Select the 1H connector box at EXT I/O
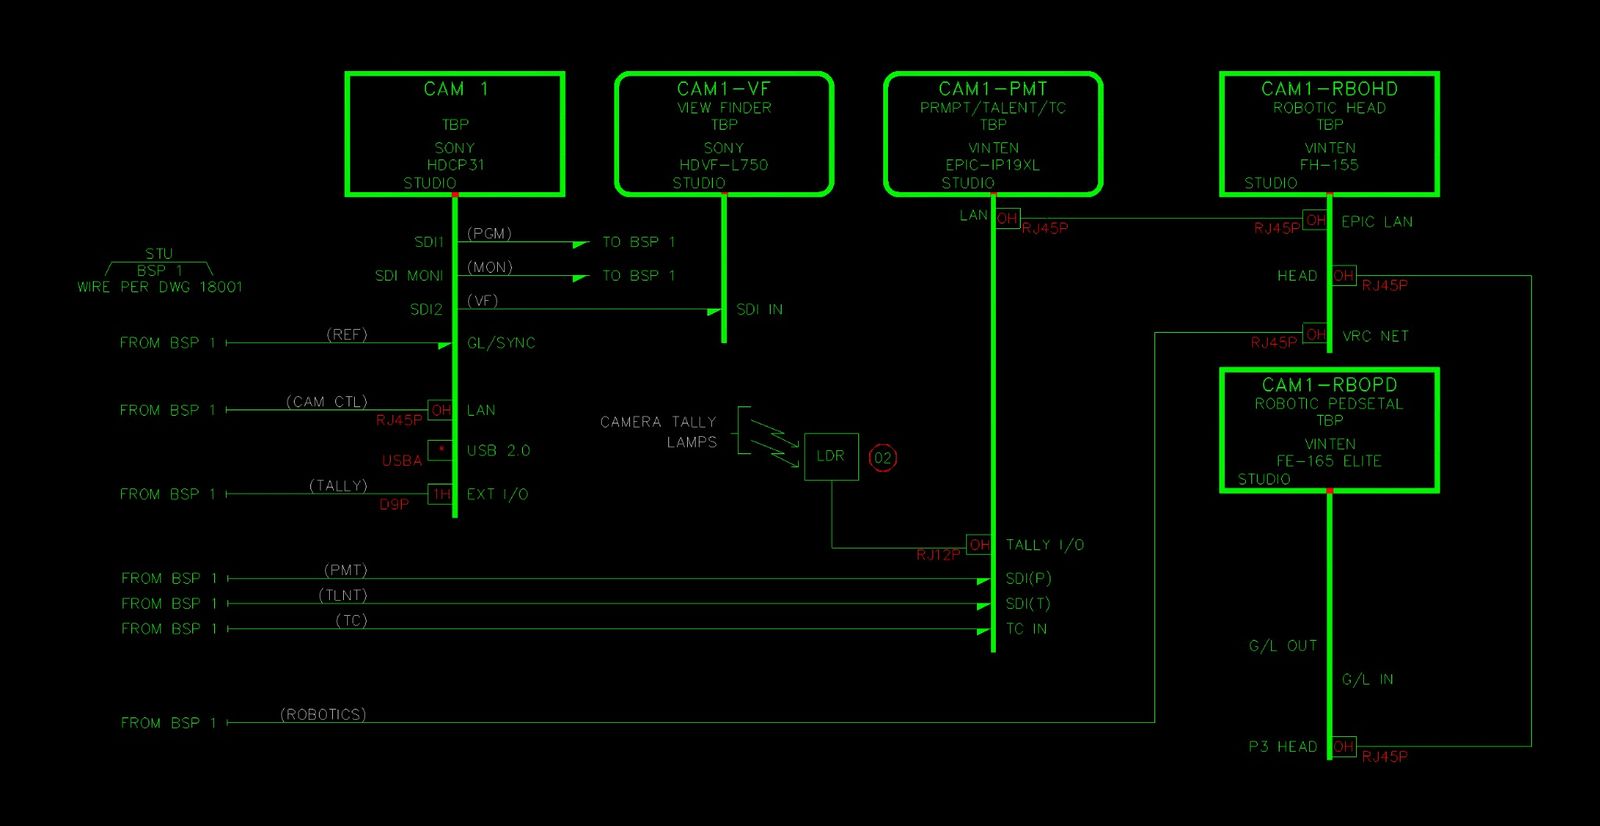The height and width of the screenshot is (826, 1600). [441, 494]
